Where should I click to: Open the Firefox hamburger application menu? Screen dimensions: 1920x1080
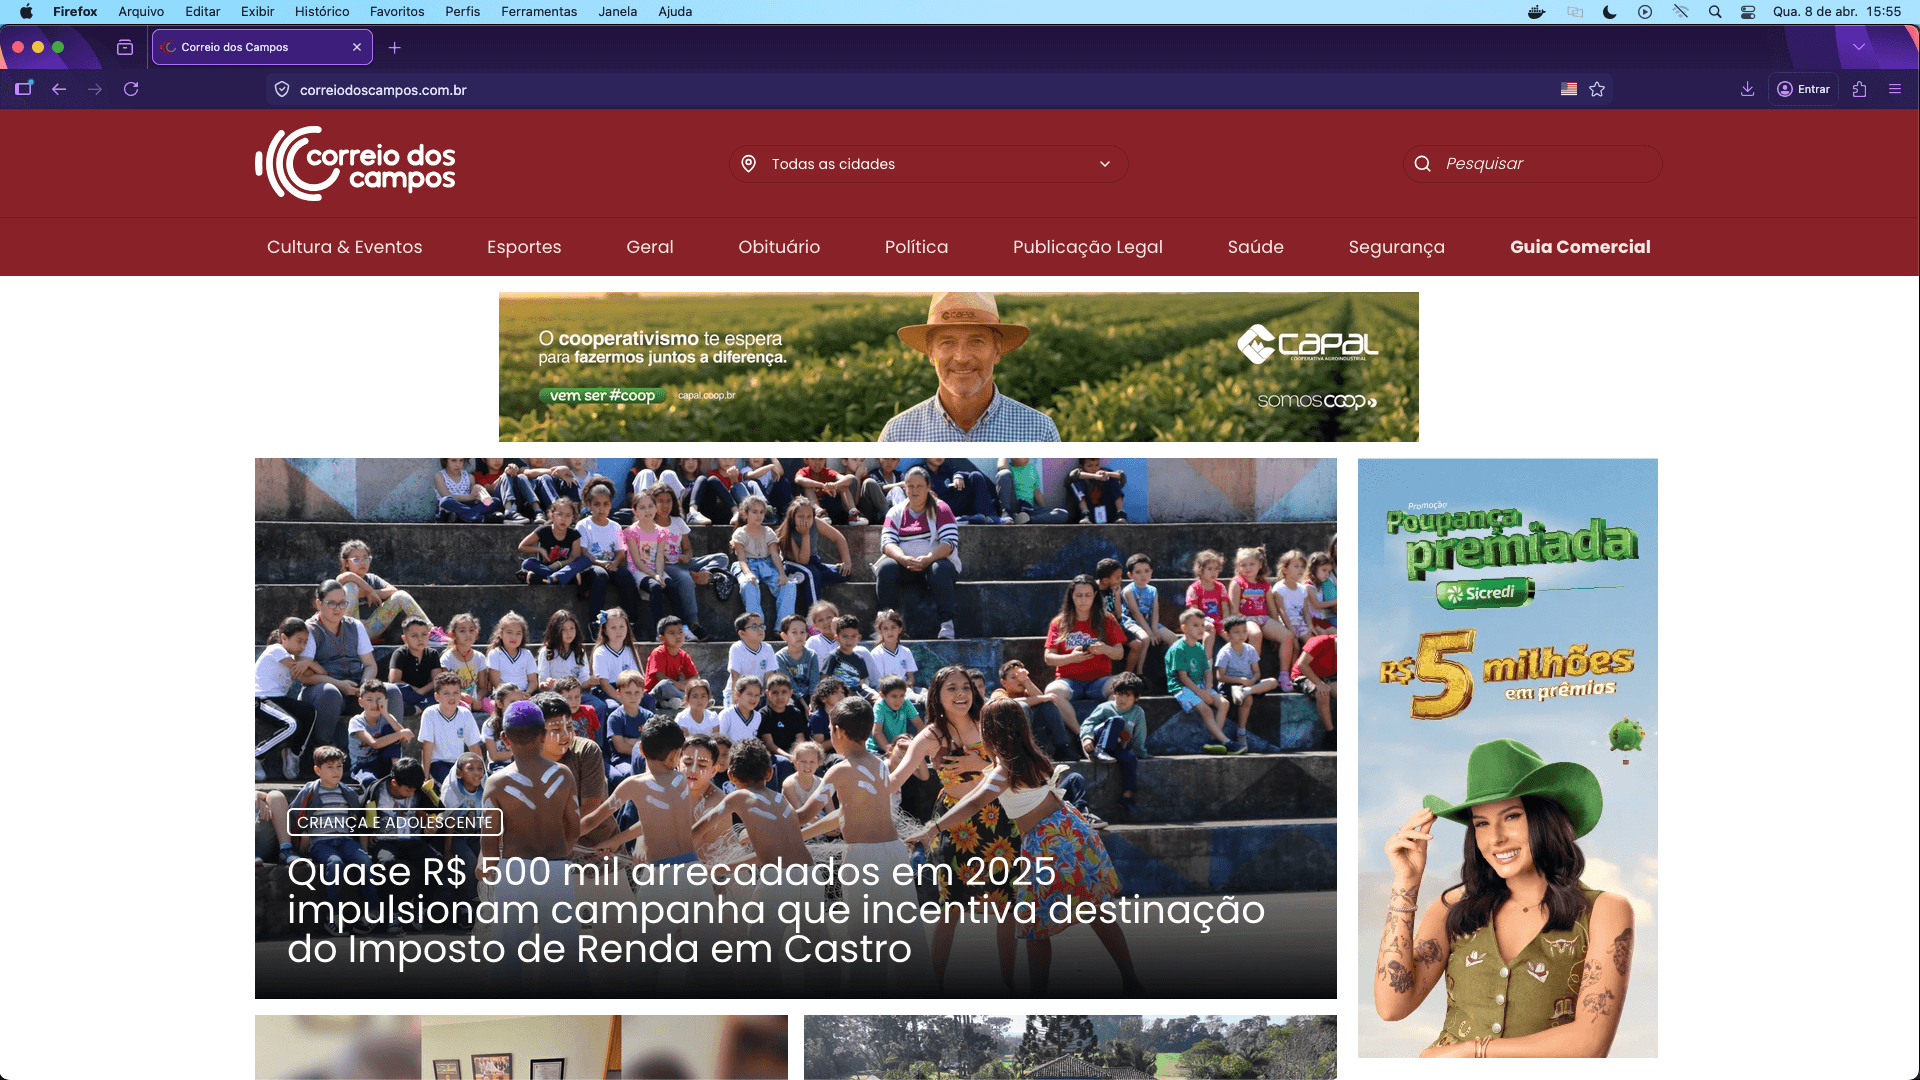tap(1895, 89)
